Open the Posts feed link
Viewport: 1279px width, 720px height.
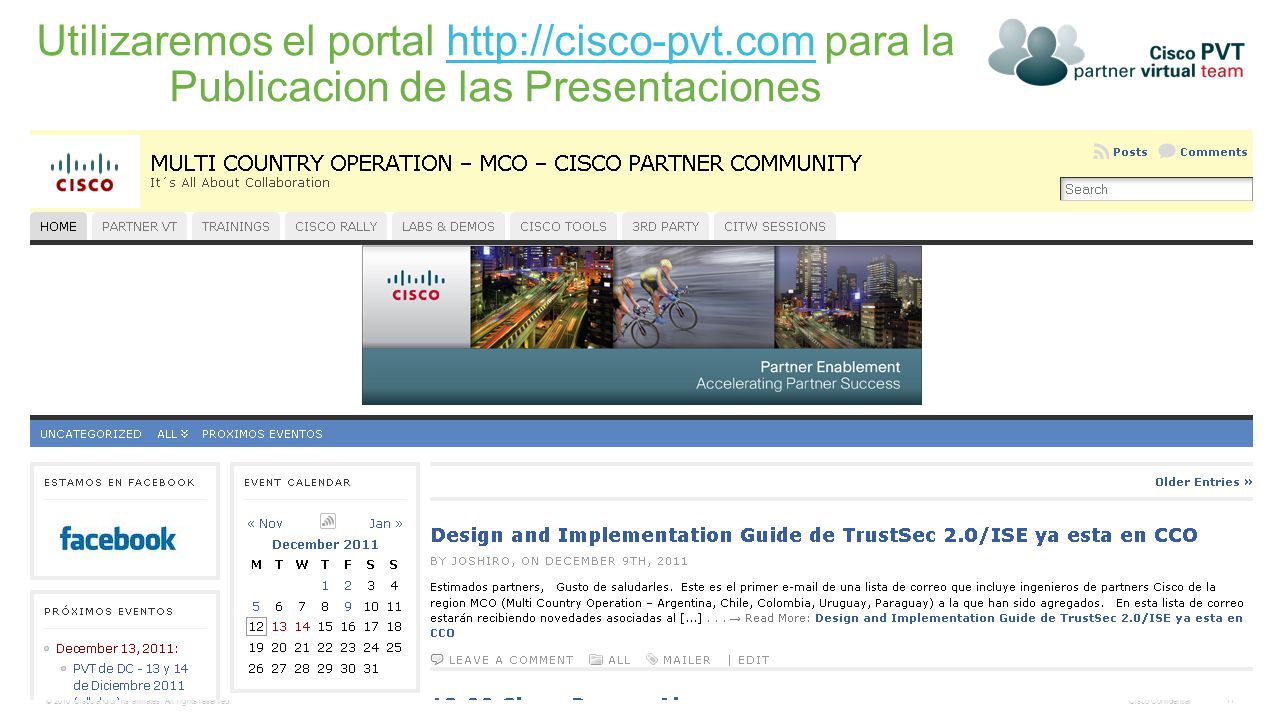pyautogui.click(x=1130, y=152)
